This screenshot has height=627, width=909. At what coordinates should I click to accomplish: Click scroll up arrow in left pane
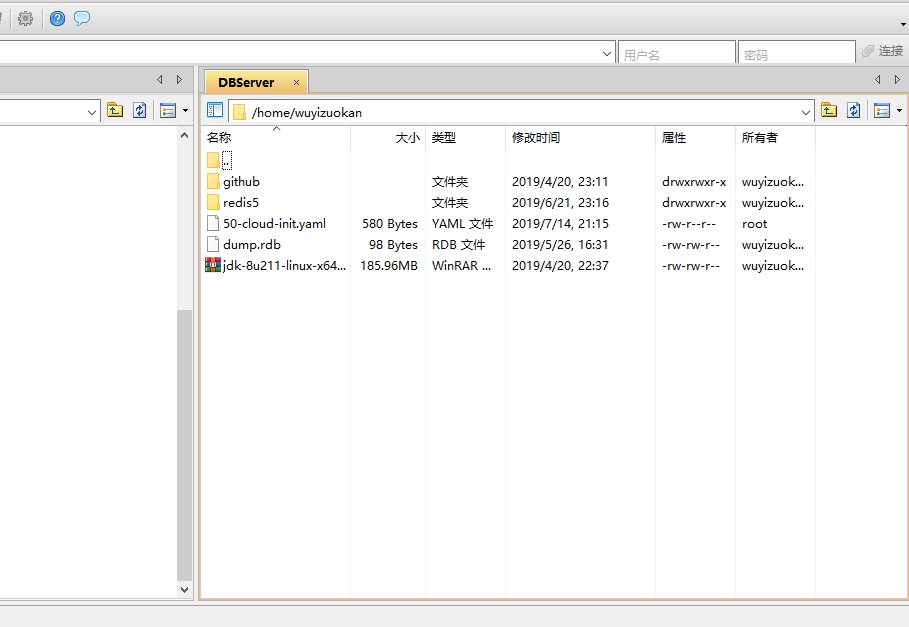pos(184,135)
